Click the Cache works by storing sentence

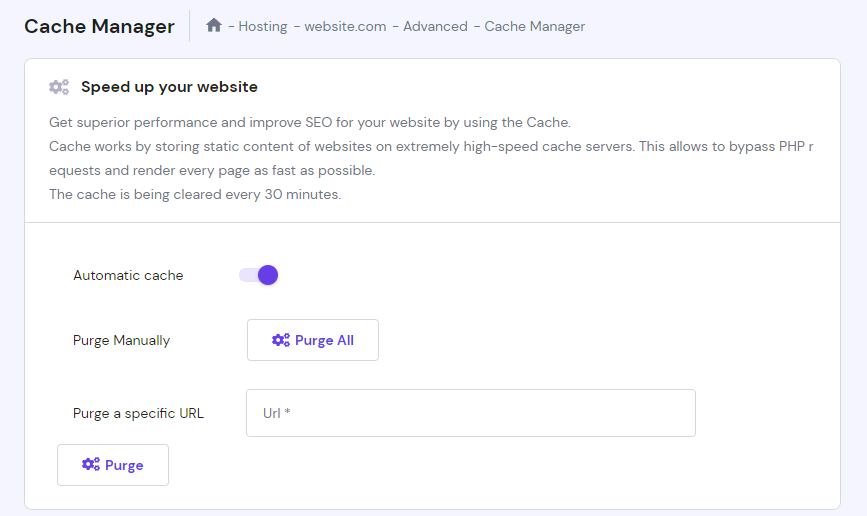point(430,146)
